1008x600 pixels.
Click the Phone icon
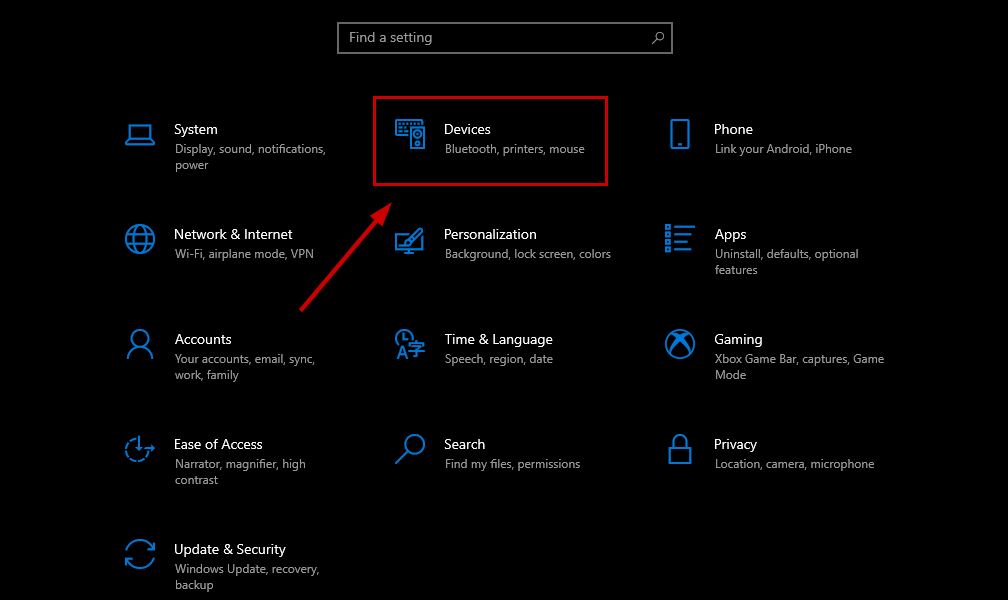pyautogui.click(x=680, y=134)
